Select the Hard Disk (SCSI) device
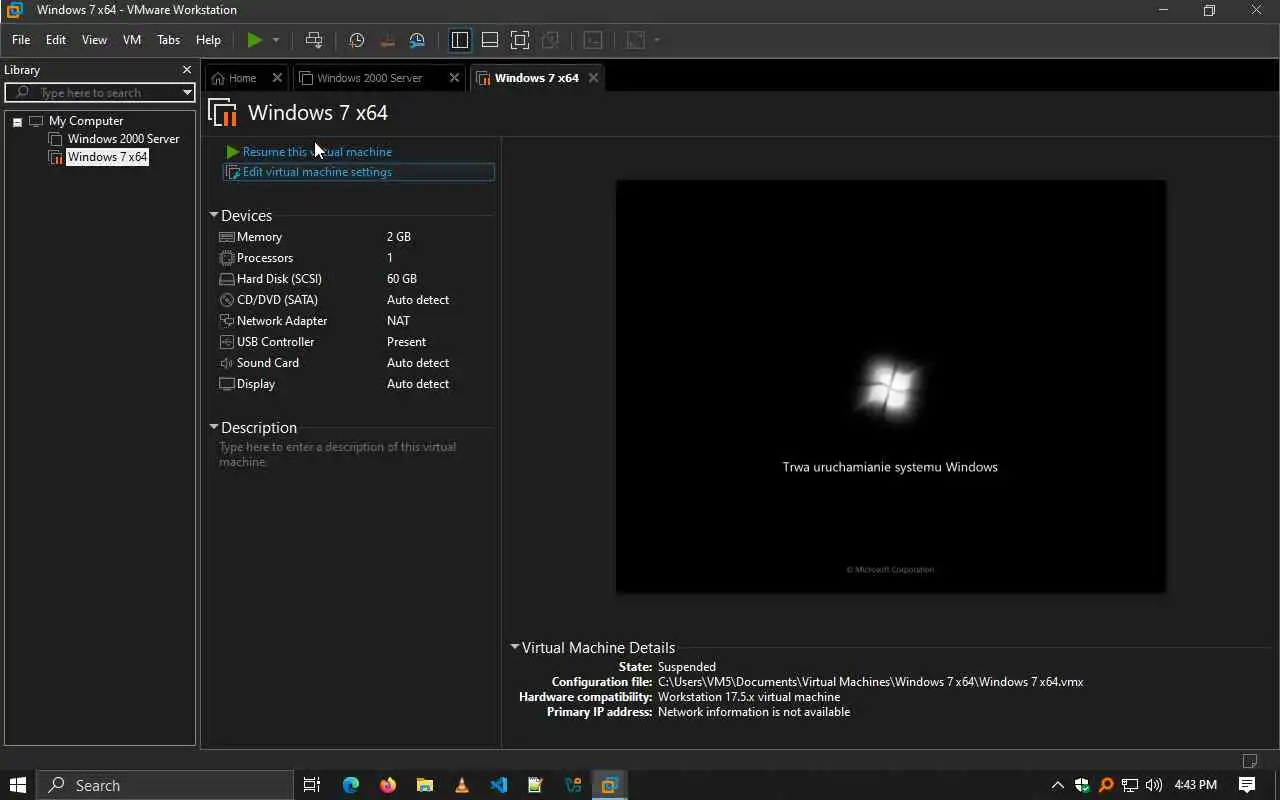Viewport: 1280px width, 800px height. (x=355, y=279)
